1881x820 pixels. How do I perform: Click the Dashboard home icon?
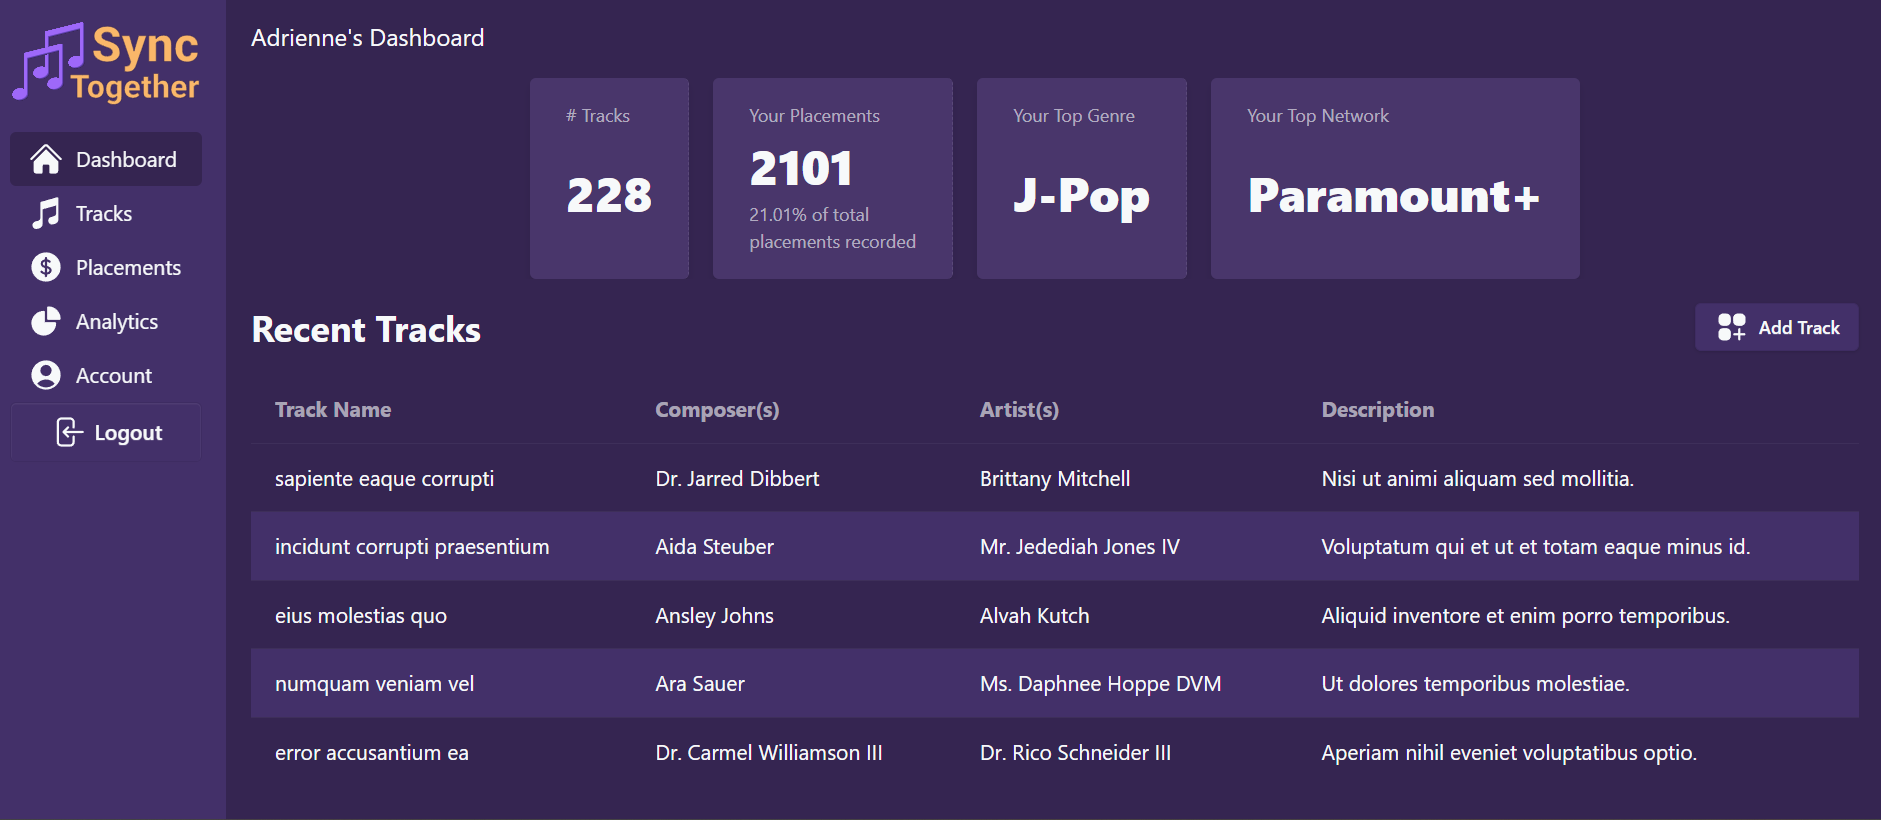(46, 159)
